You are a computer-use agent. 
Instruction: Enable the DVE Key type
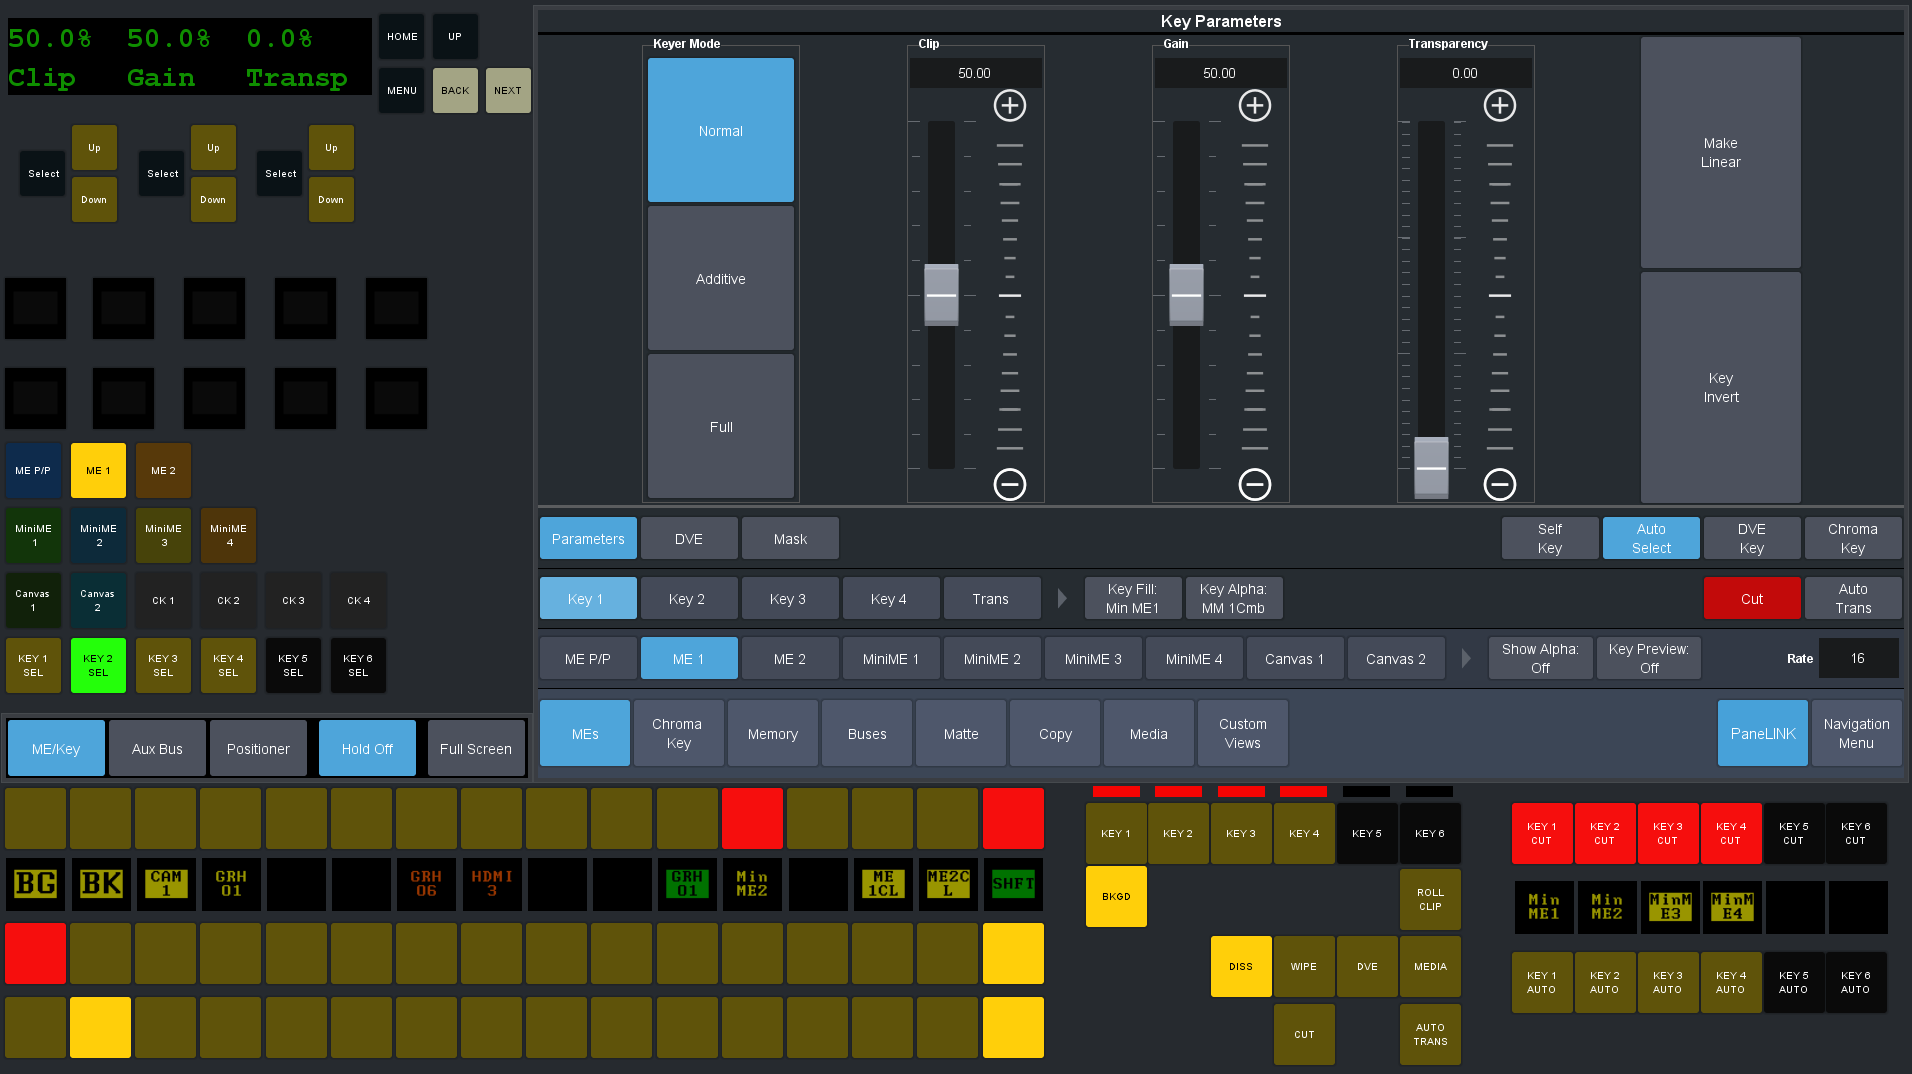[x=1752, y=538]
